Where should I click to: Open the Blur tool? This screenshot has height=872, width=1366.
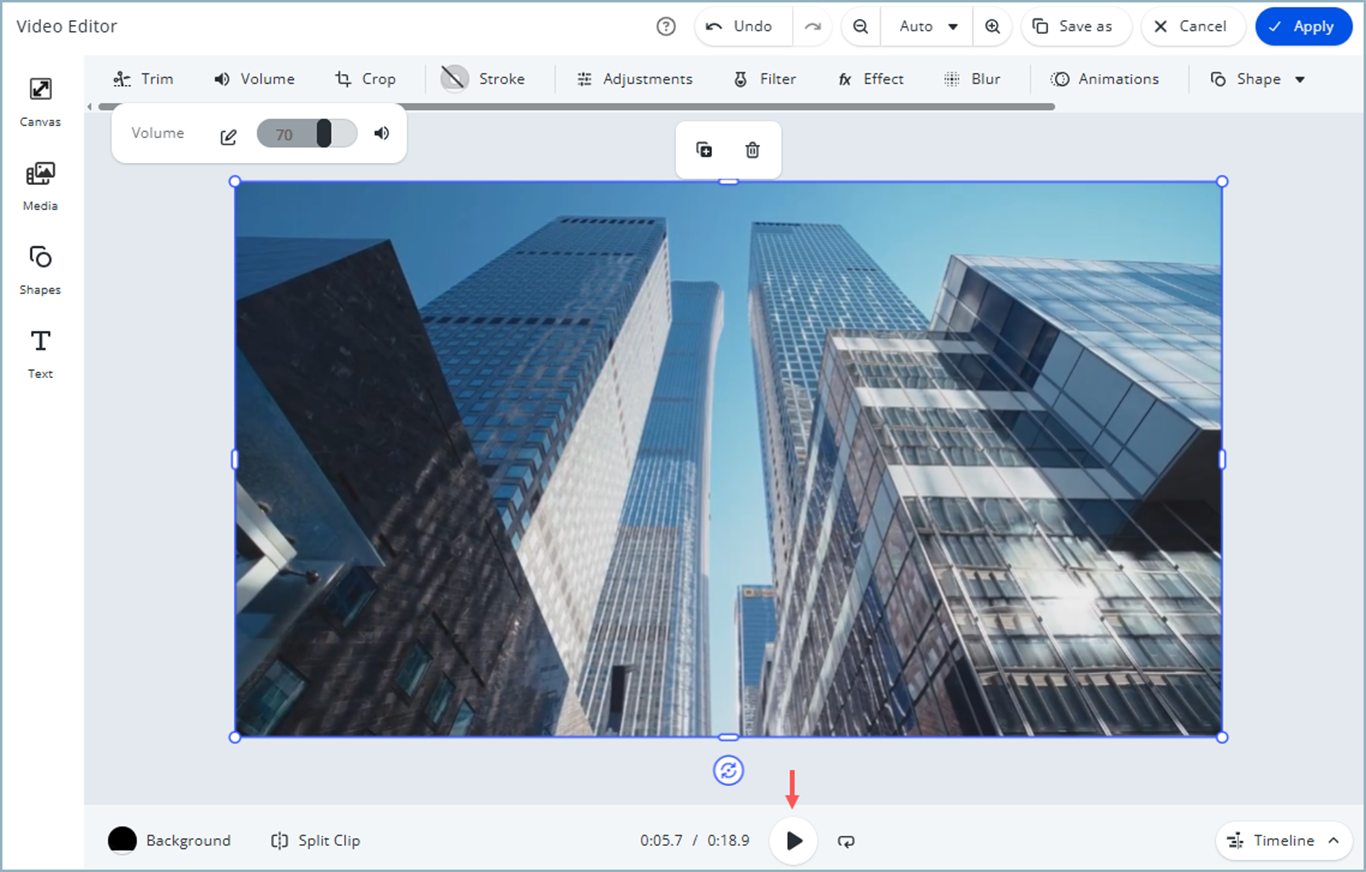pyautogui.click(x=972, y=78)
